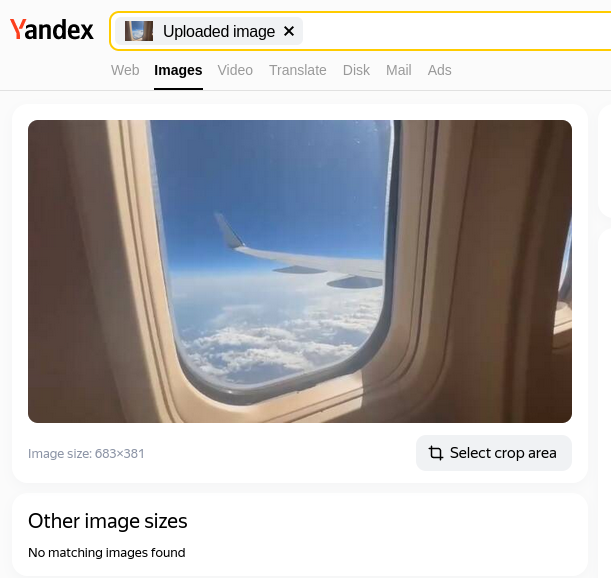Click the No matching images found text
The width and height of the screenshot is (611, 578).
pos(107,553)
